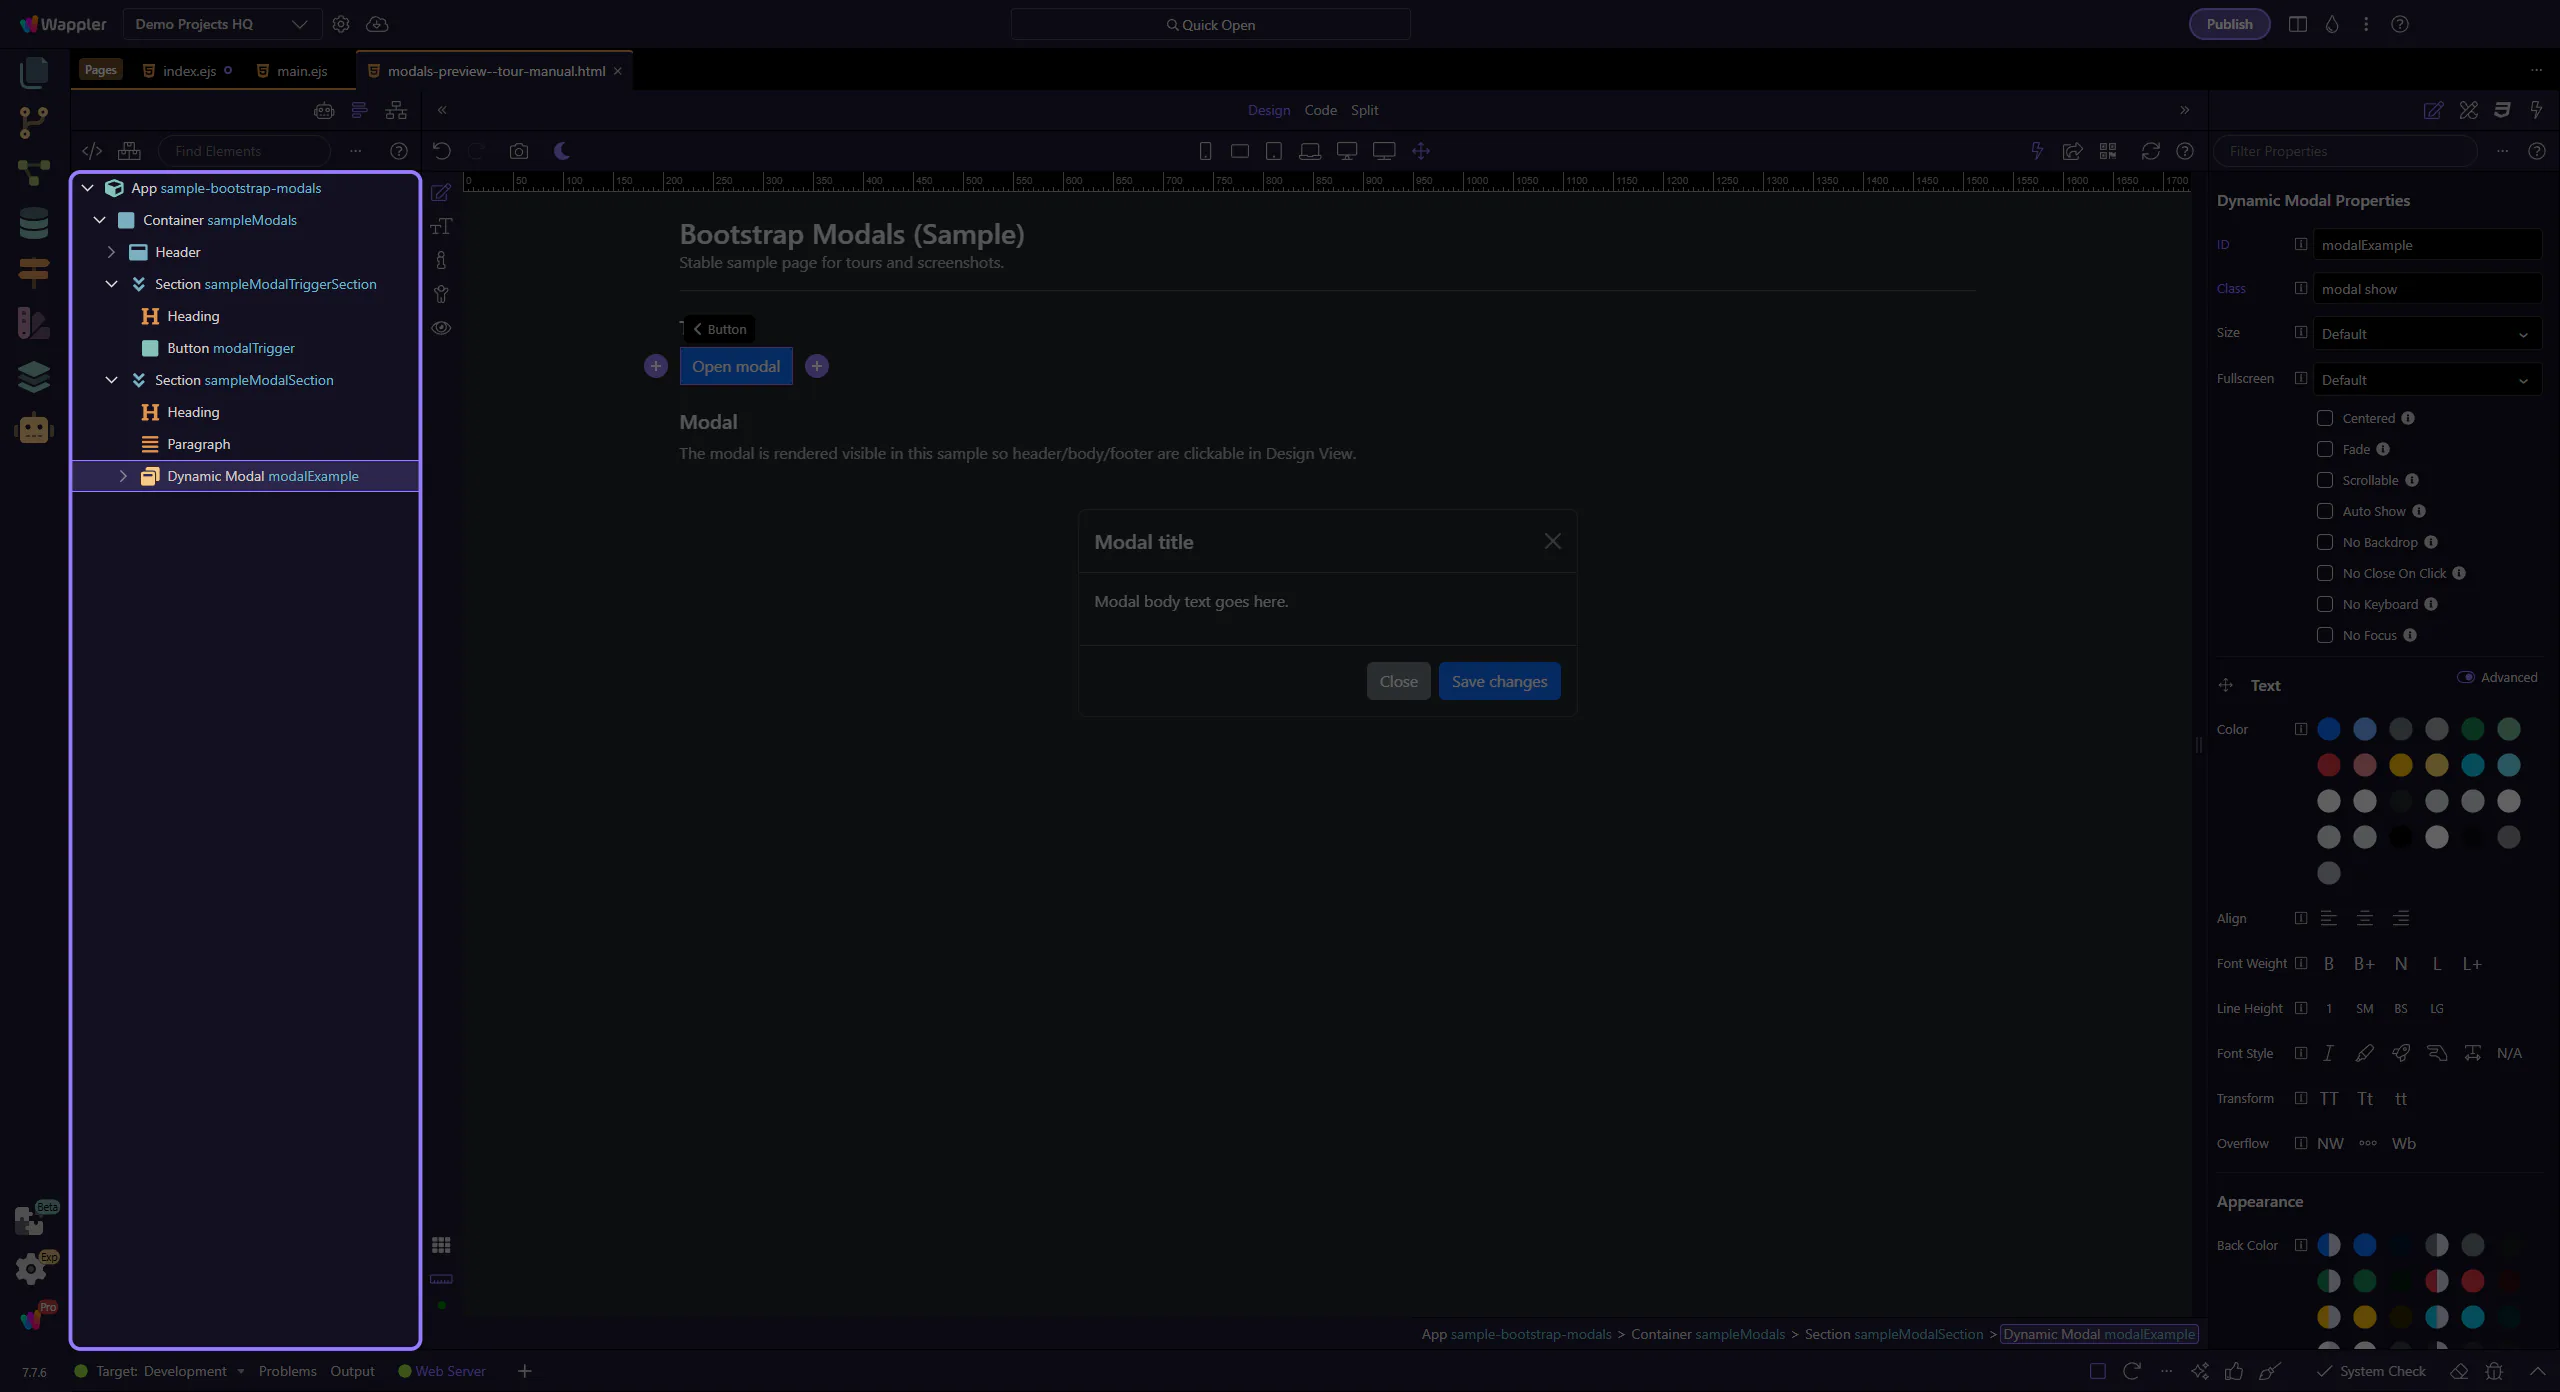Open project settings gear next to project name
This screenshot has width=2560, height=1392.
point(341,24)
